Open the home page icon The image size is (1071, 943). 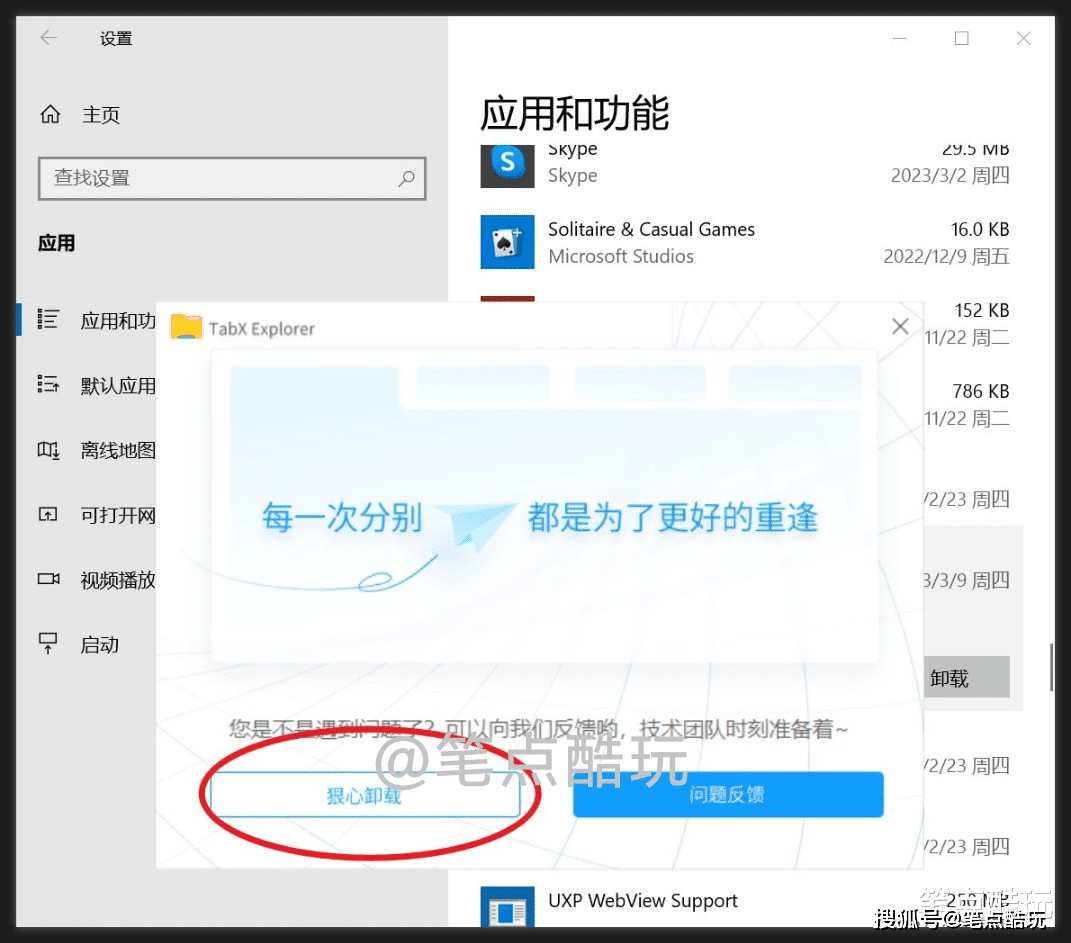[x=51, y=114]
